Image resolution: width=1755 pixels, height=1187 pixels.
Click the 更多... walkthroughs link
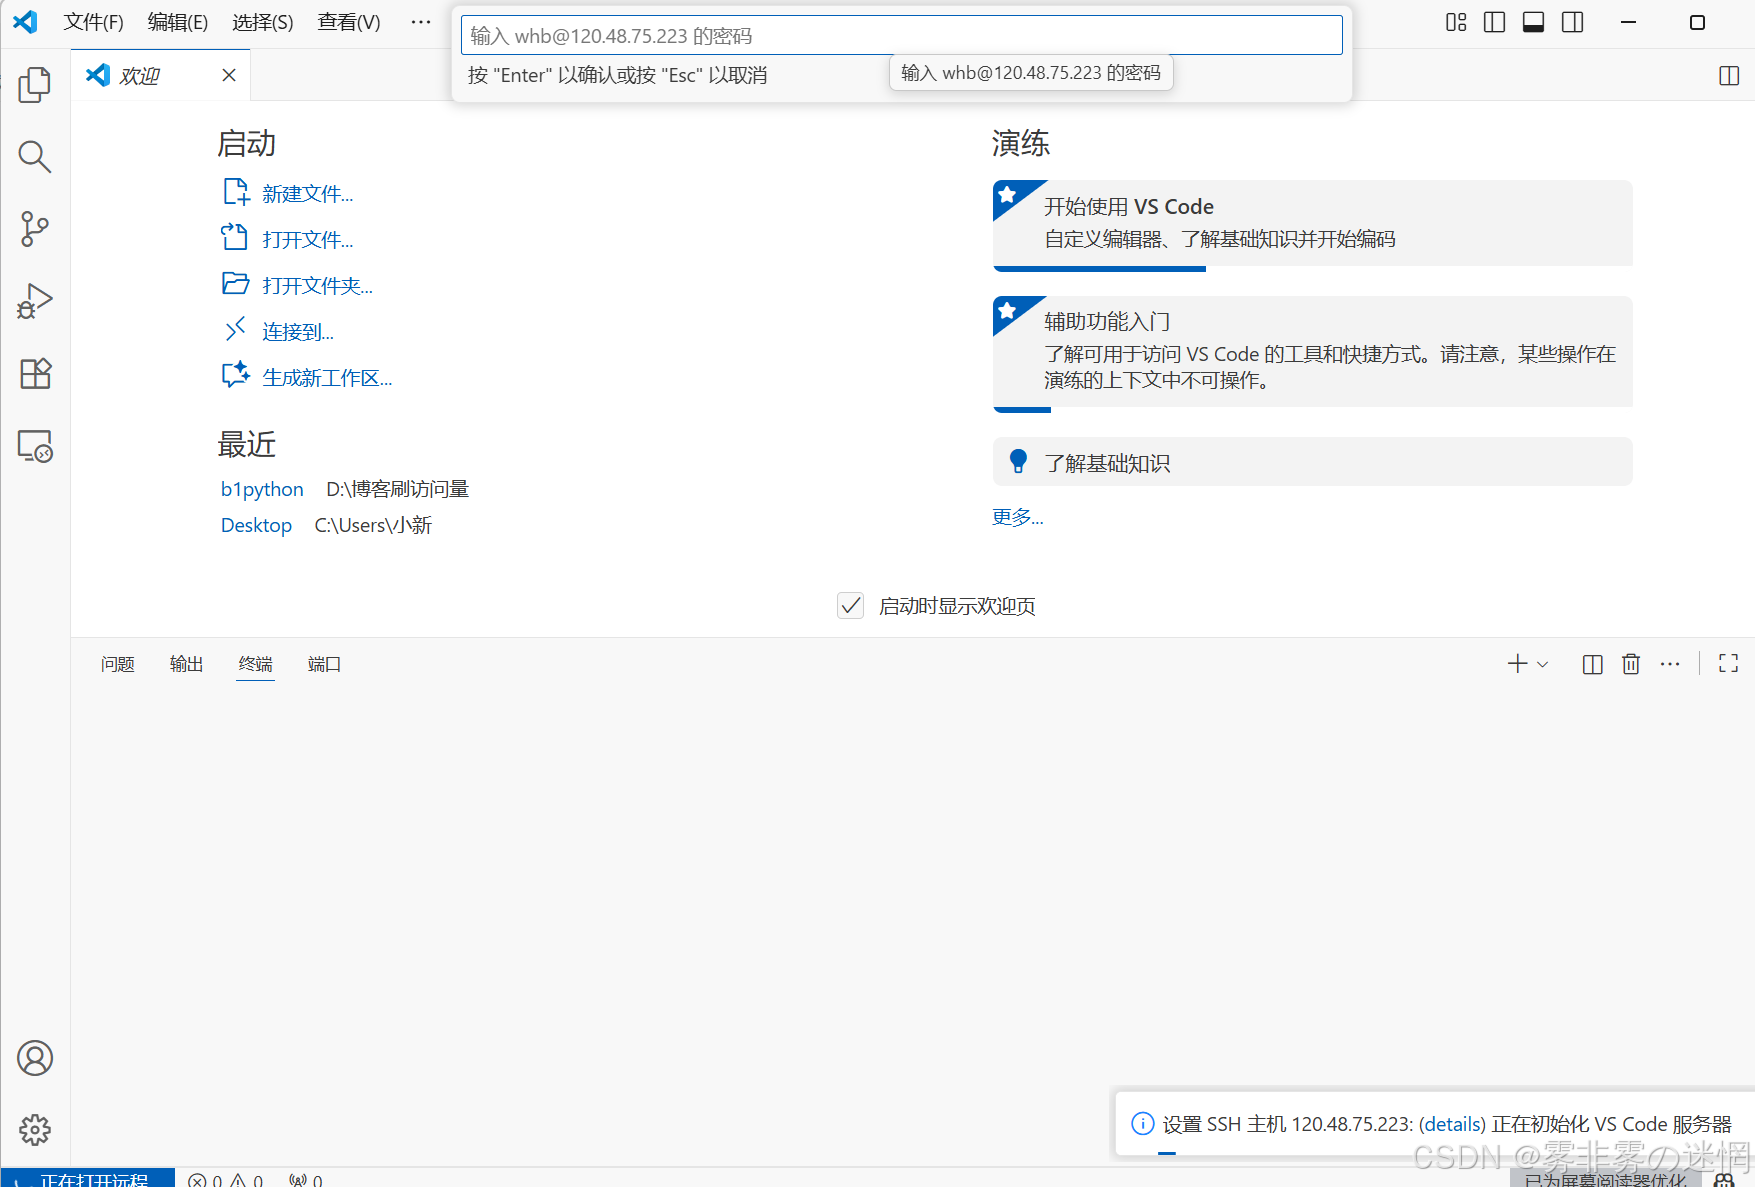coord(1017,517)
